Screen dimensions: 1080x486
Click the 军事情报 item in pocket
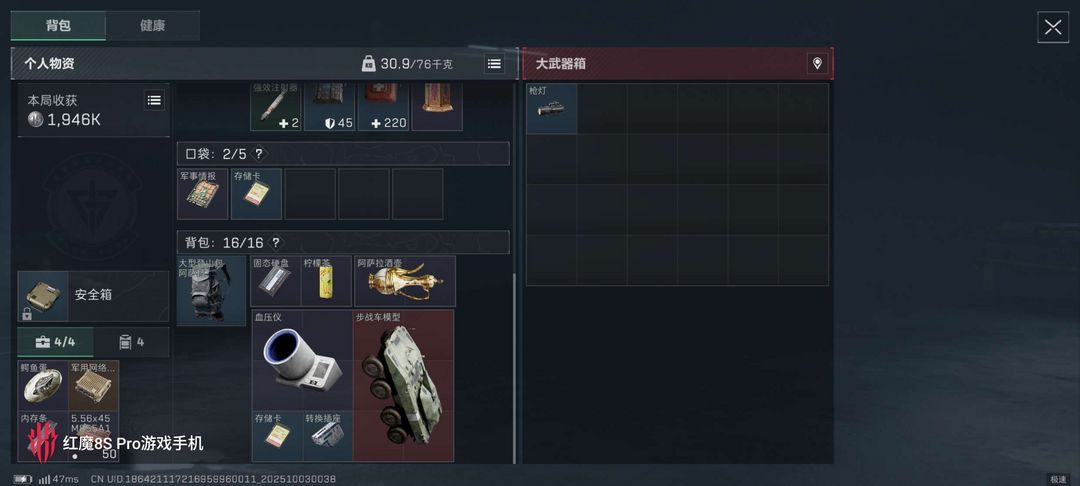(x=202, y=194)
